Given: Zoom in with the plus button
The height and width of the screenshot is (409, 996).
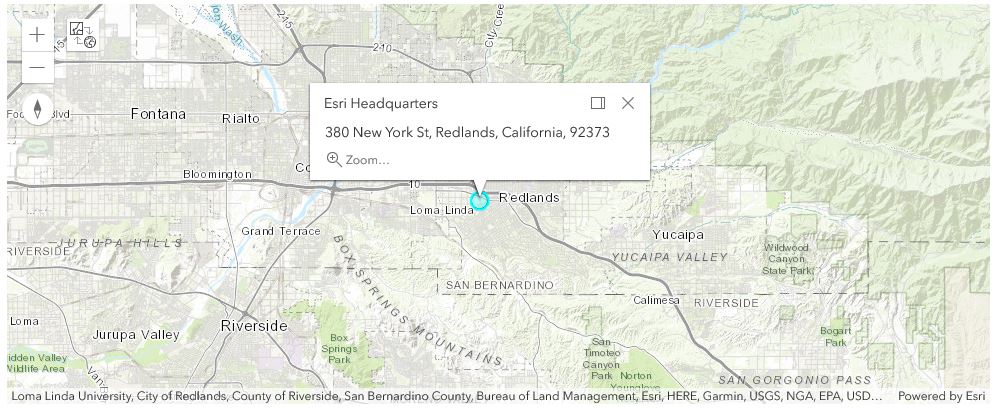Looking at the screenshot, I should 37,35.
